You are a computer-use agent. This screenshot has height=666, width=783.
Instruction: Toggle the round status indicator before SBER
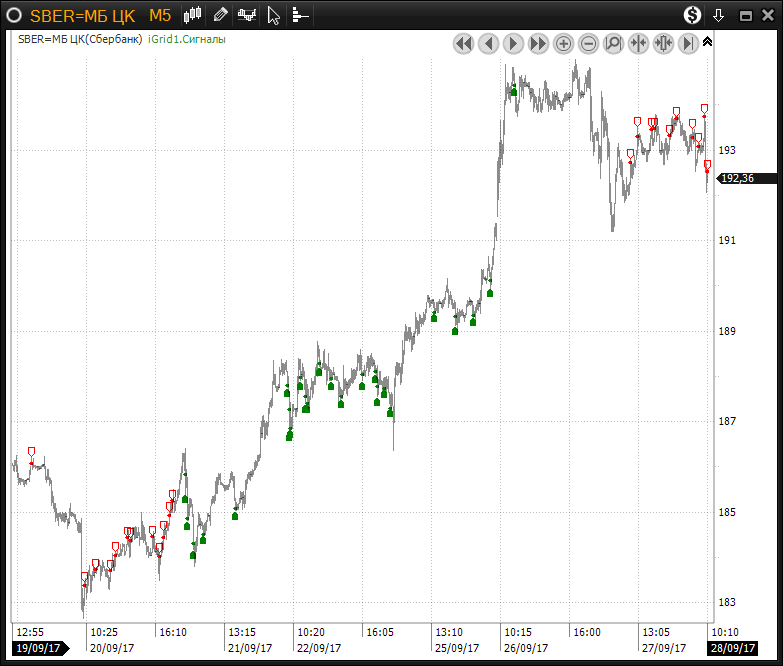pos(15,15)
